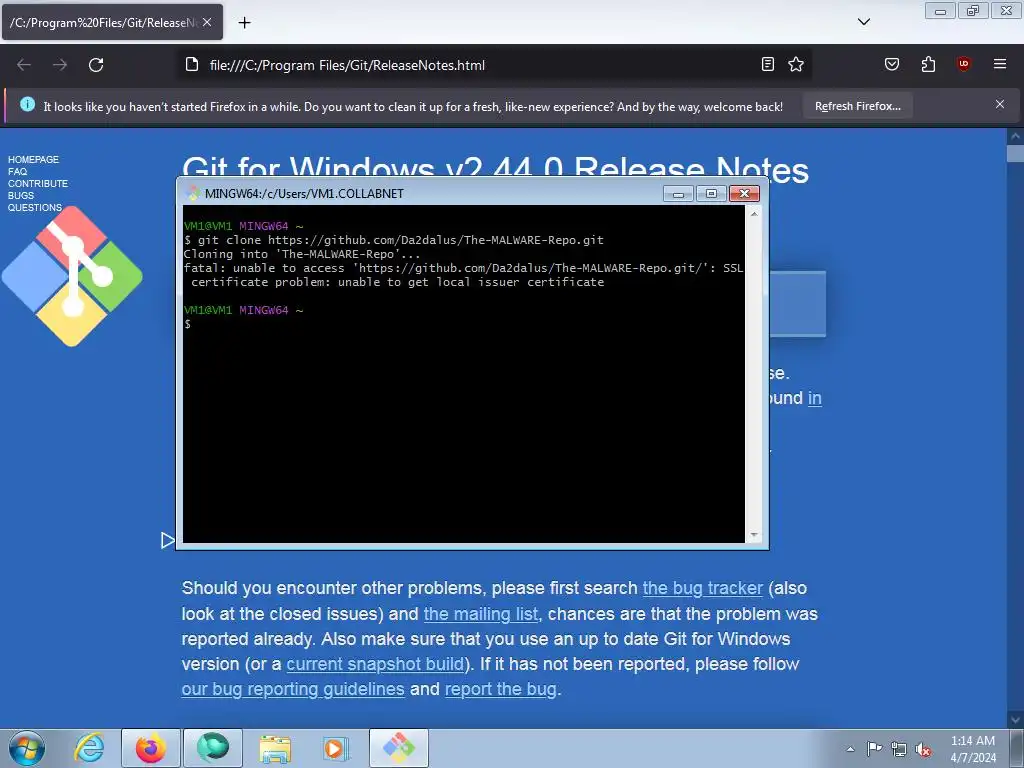Reload the current page
1024x768 pixels.
pyautogui.click(x=96, y=65)
